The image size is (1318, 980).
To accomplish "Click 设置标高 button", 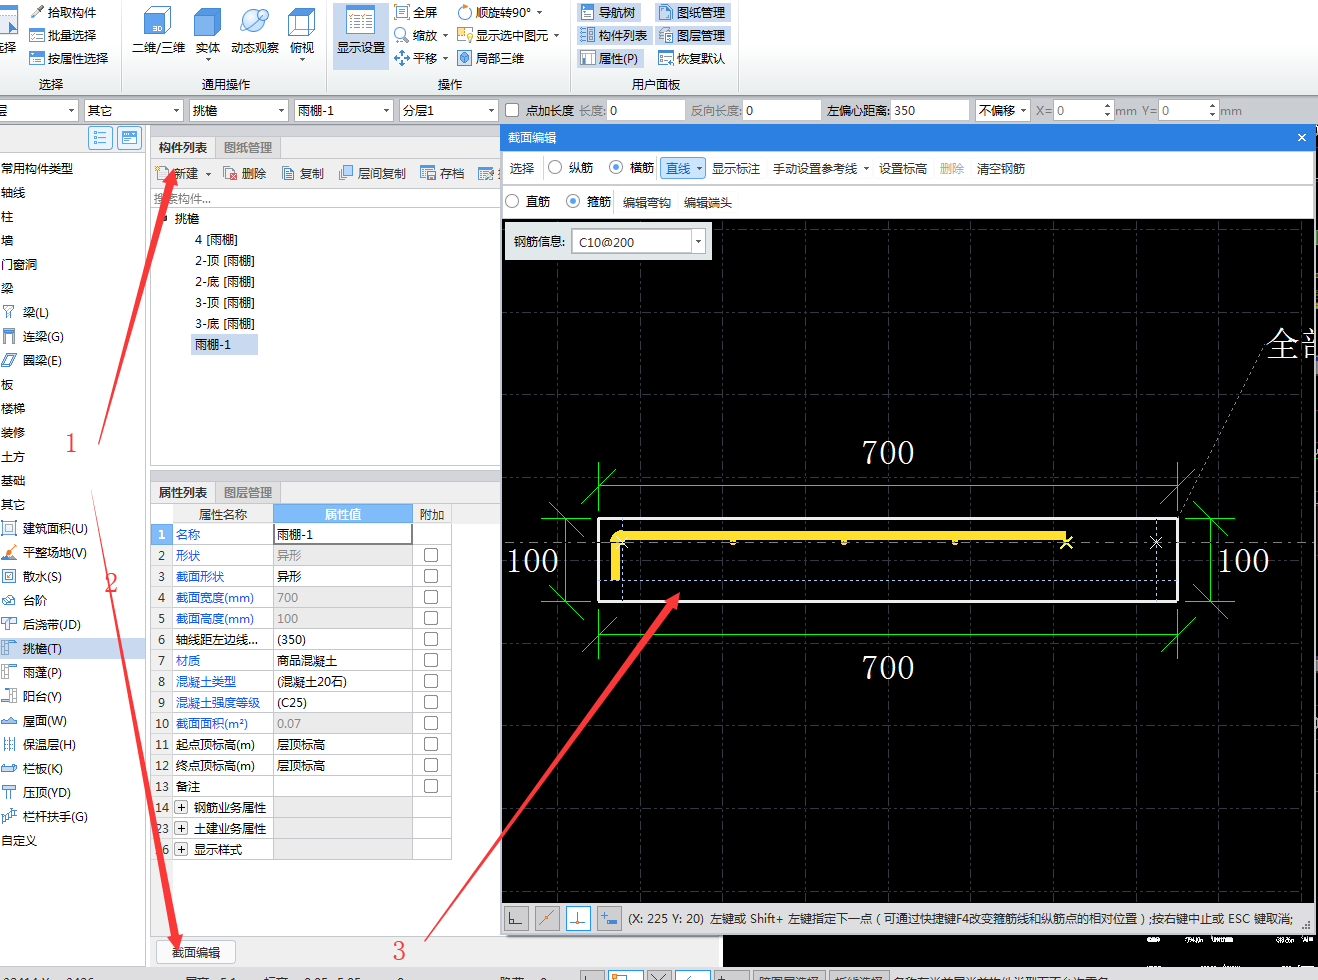I will click(x=903, y=168).
